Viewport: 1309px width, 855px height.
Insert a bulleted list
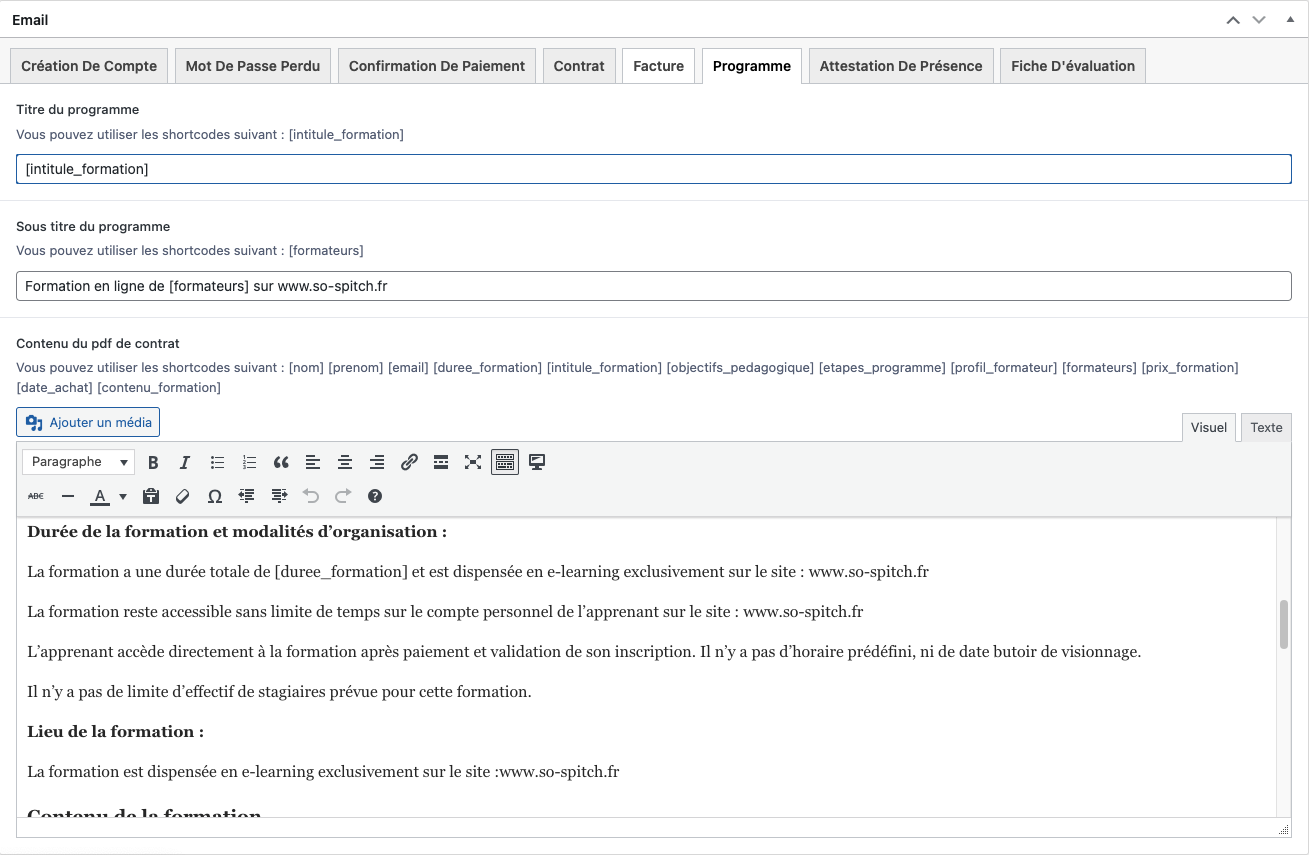[x=217, y=461]
